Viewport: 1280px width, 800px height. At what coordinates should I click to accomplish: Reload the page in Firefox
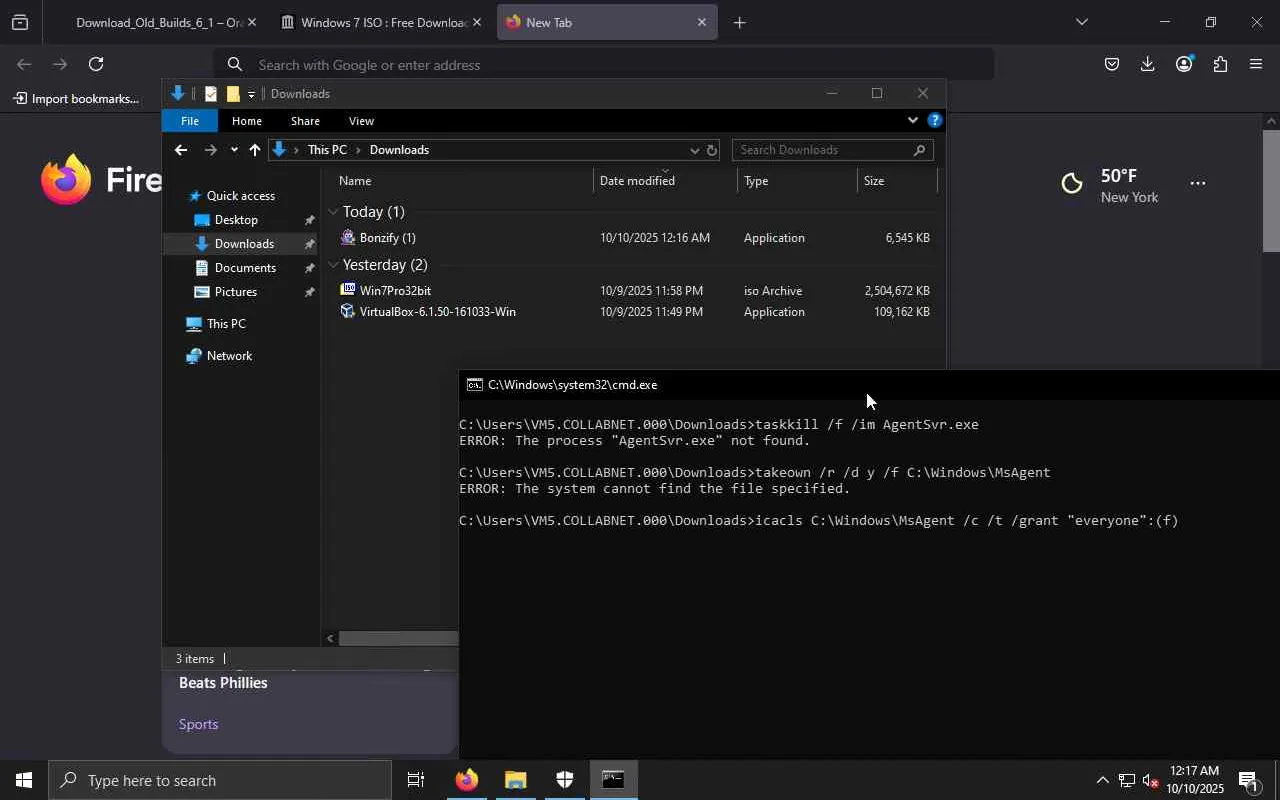click(x=96, y=65)
